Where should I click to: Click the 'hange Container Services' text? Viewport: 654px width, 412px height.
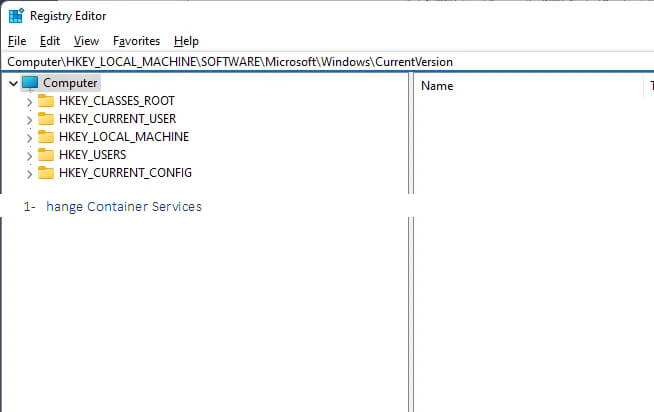click(124, 207)
